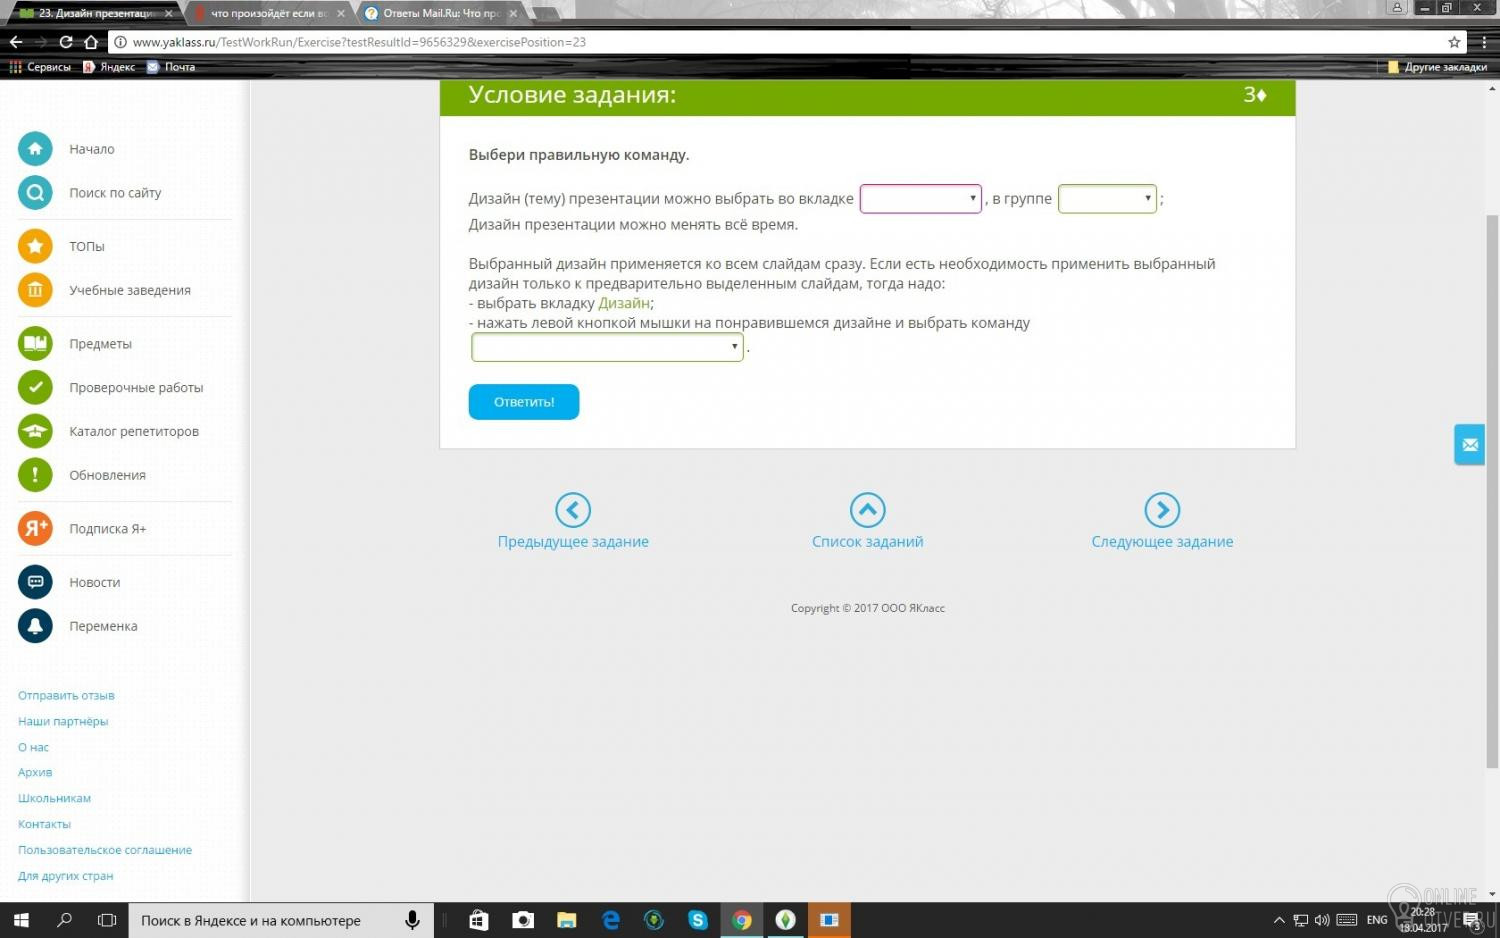Switch to the 'что произойдёт если' tab
1500x938 pixels.
click(268, 13)
